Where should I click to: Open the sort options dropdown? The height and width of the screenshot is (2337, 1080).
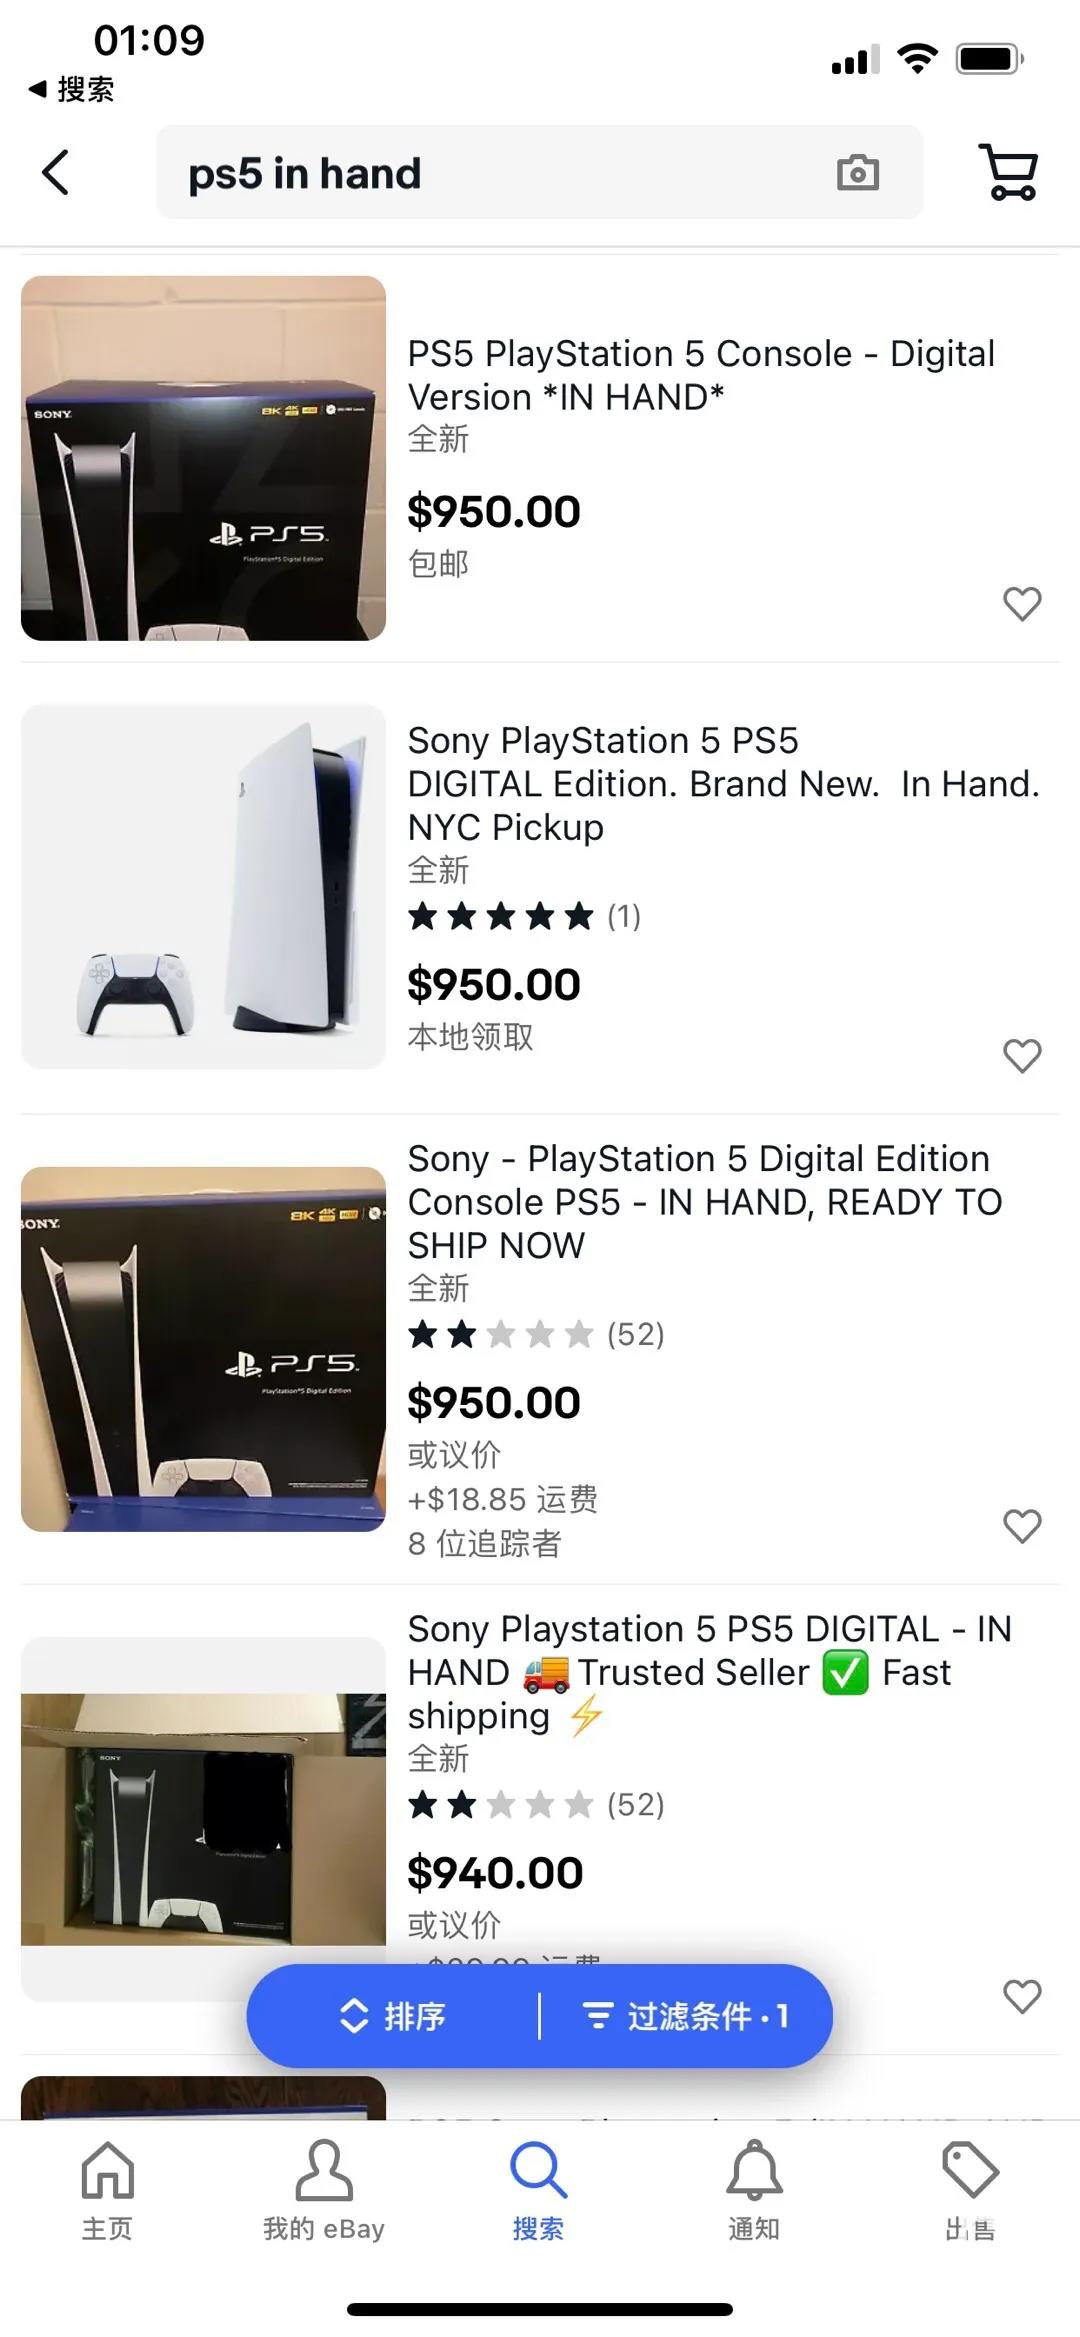click(393, 2016)
